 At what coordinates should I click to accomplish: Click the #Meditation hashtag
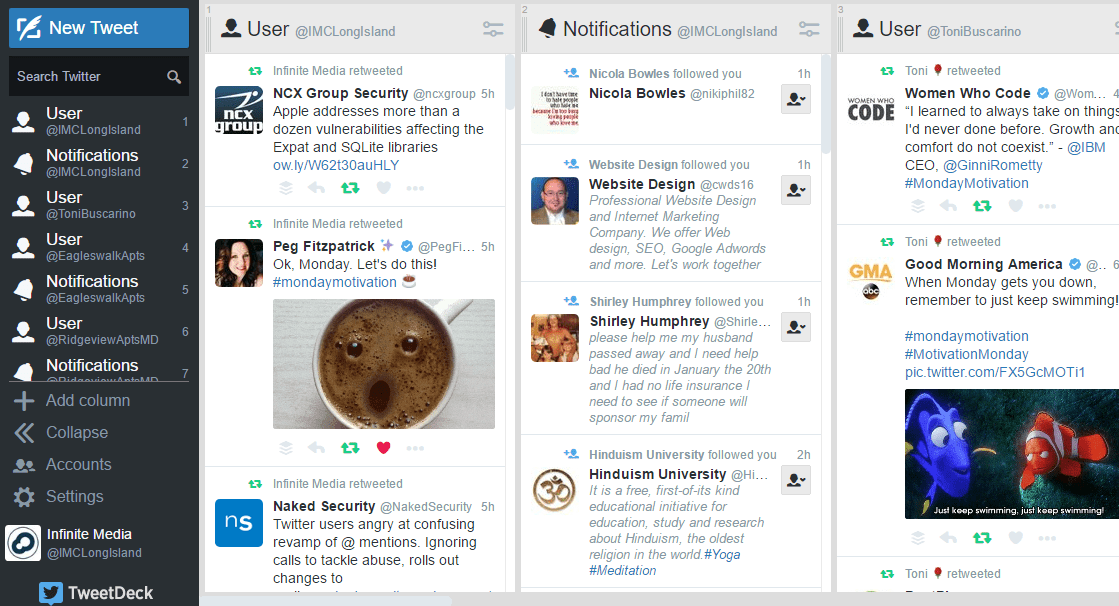(x=622, y=570)
